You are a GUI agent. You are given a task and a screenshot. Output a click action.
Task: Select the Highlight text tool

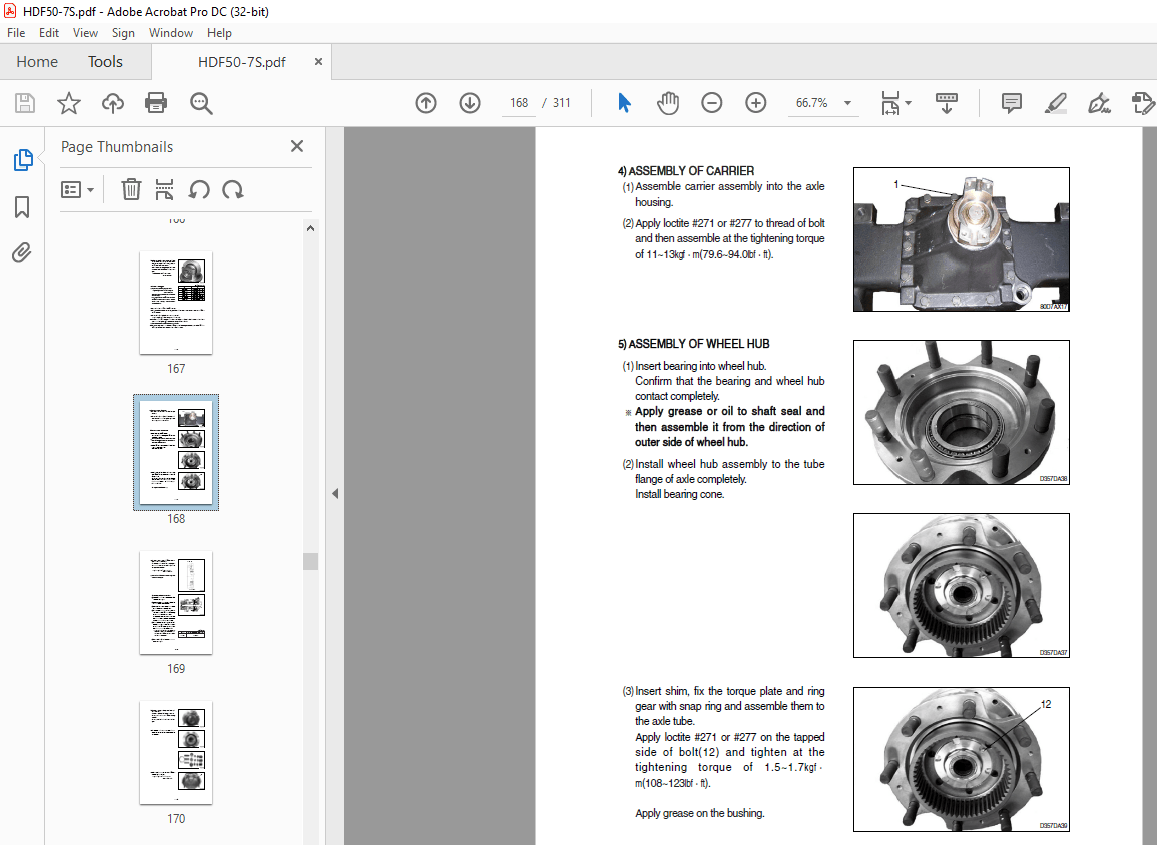(x=1056, y=103)
